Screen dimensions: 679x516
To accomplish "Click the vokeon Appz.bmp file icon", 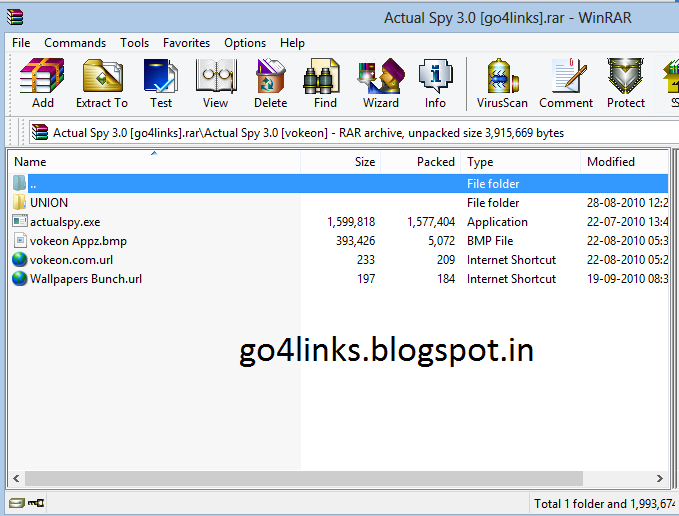I will point(20,240).
